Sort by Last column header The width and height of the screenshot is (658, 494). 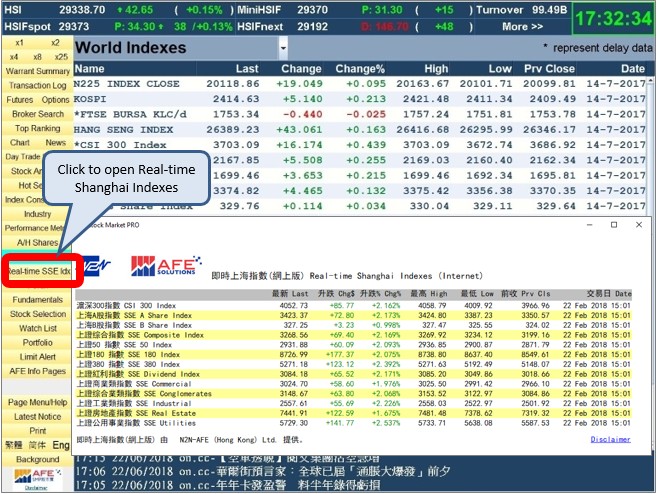click(247, 68)
